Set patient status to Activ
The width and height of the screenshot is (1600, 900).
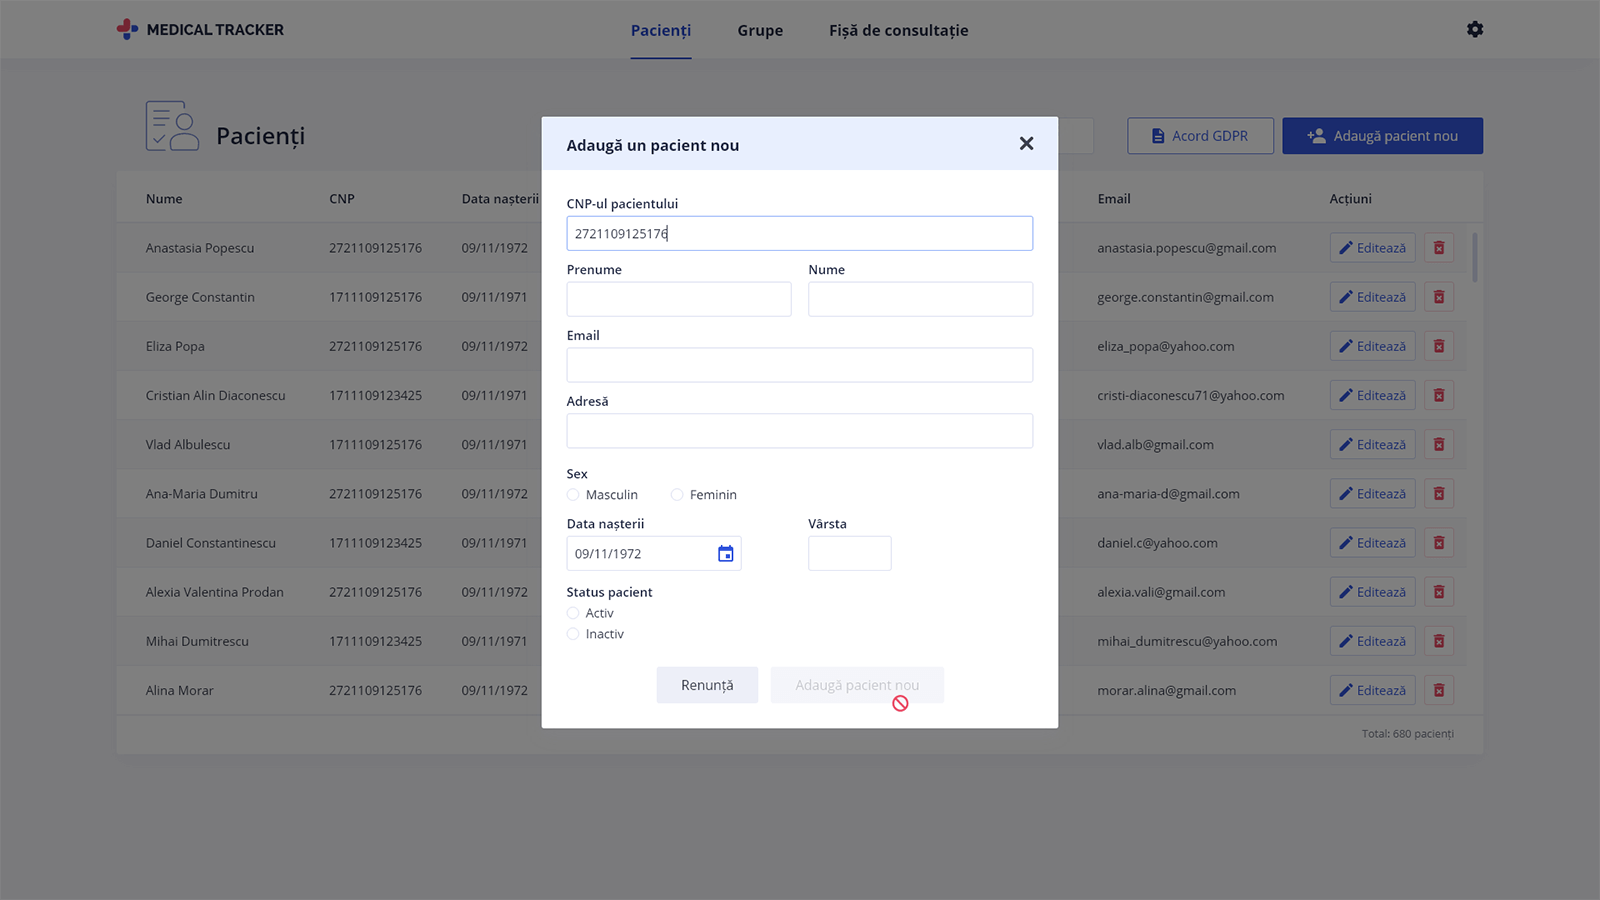(573, 613)
